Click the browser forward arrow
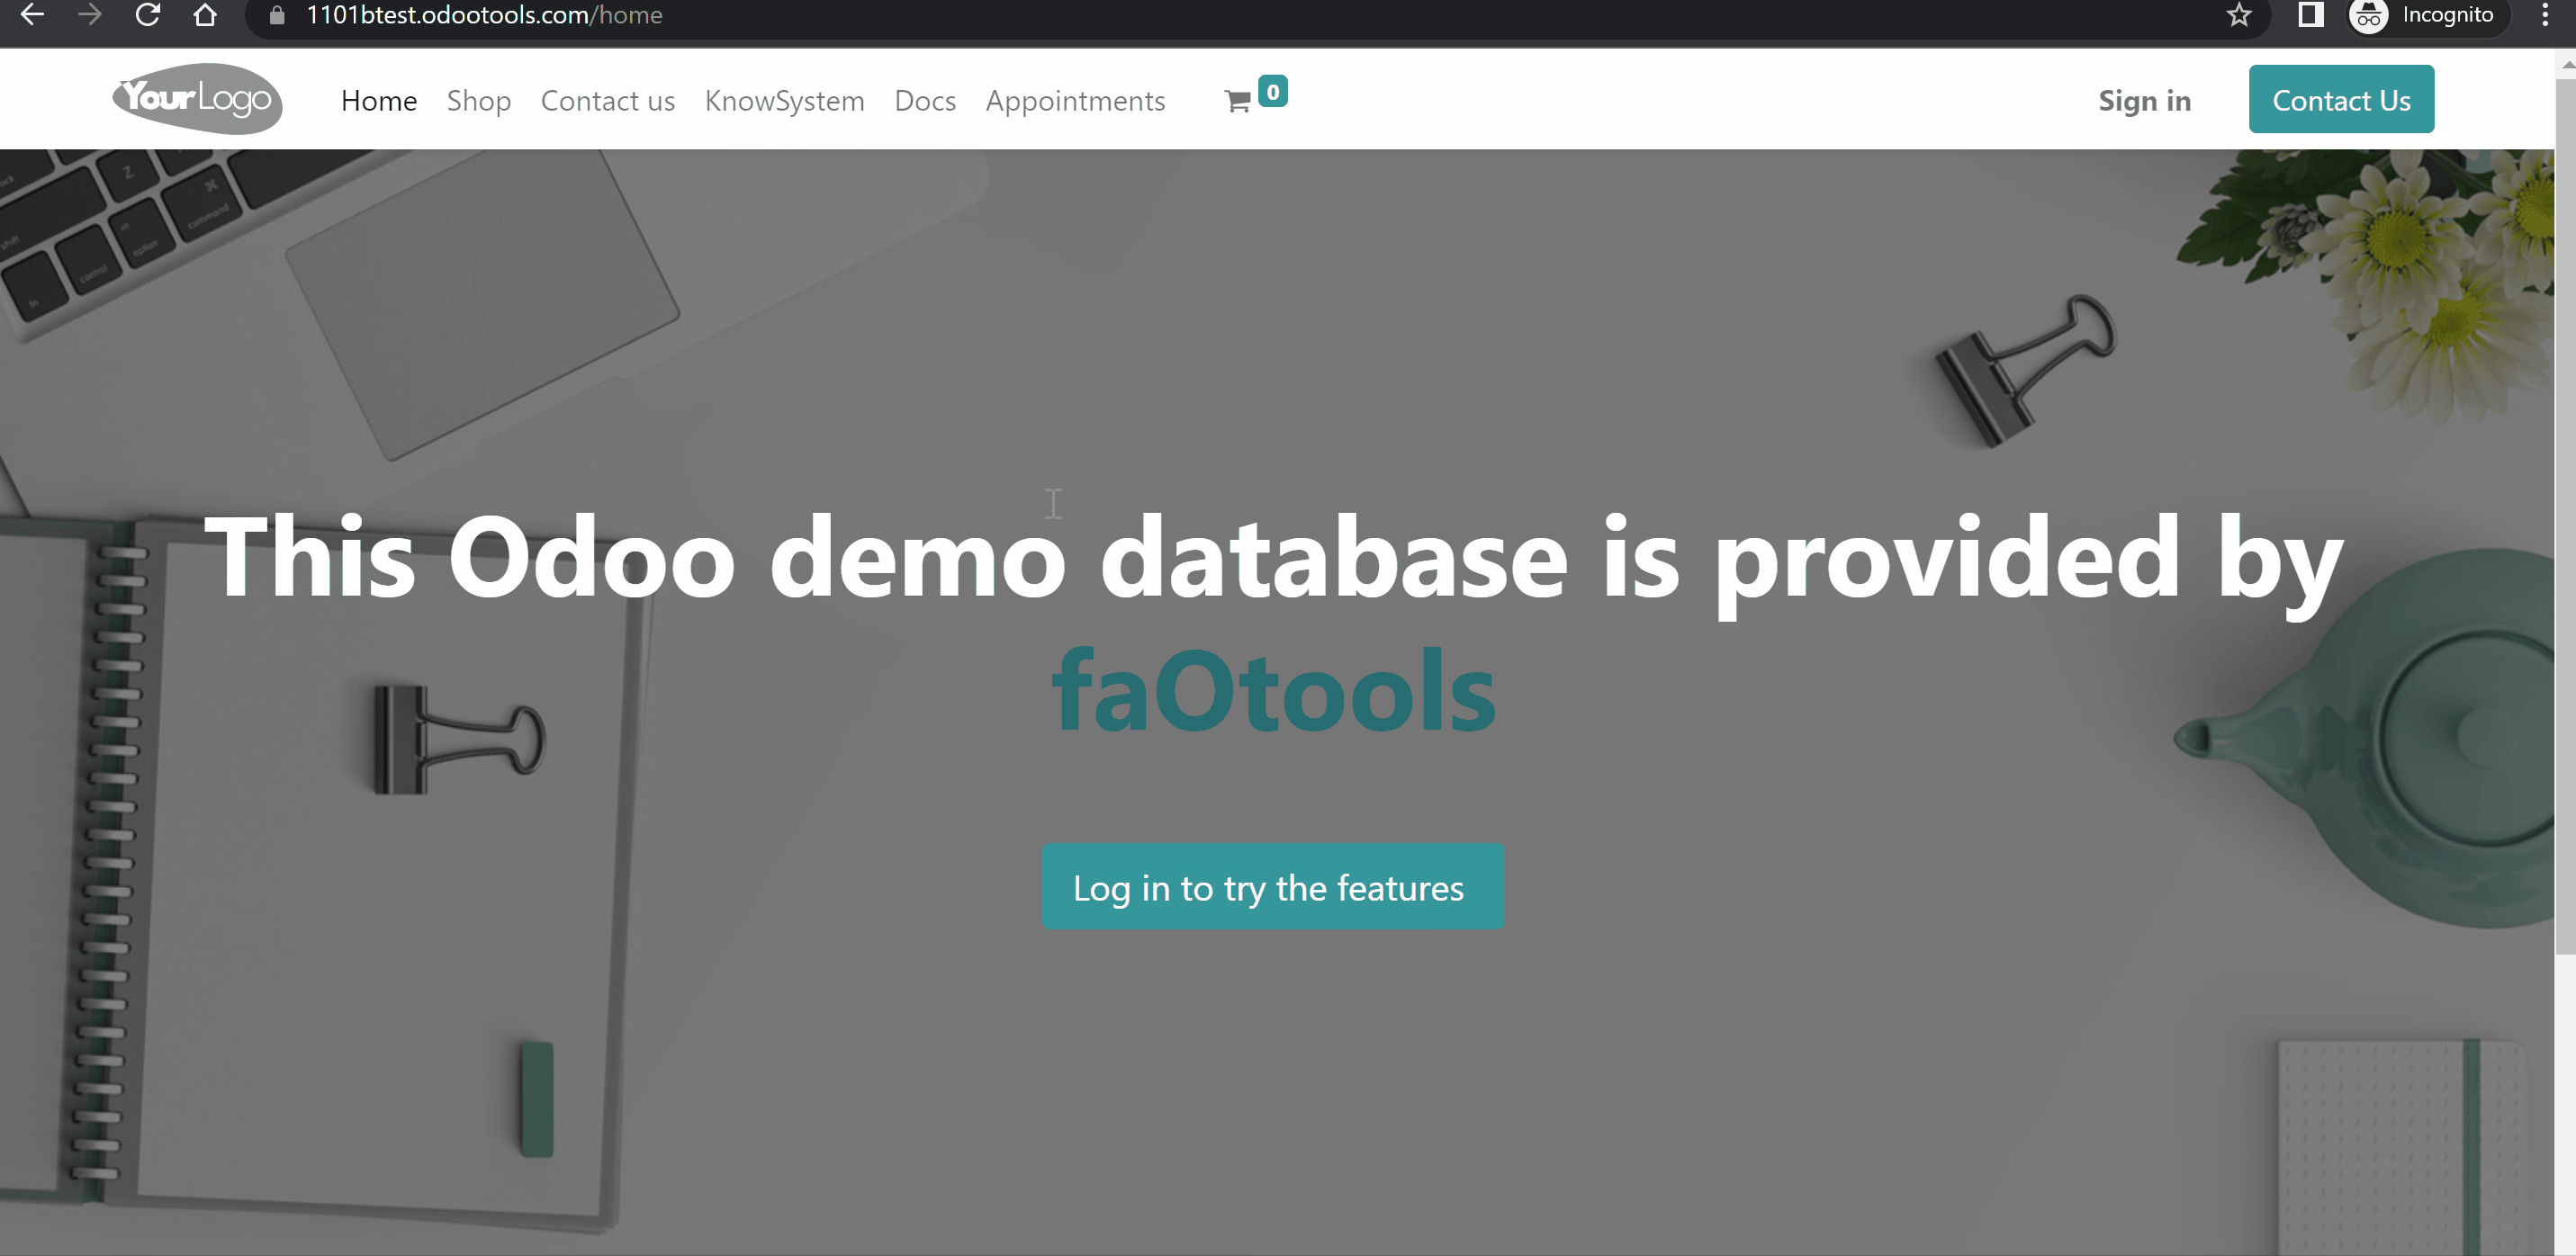 pos(90,14)
